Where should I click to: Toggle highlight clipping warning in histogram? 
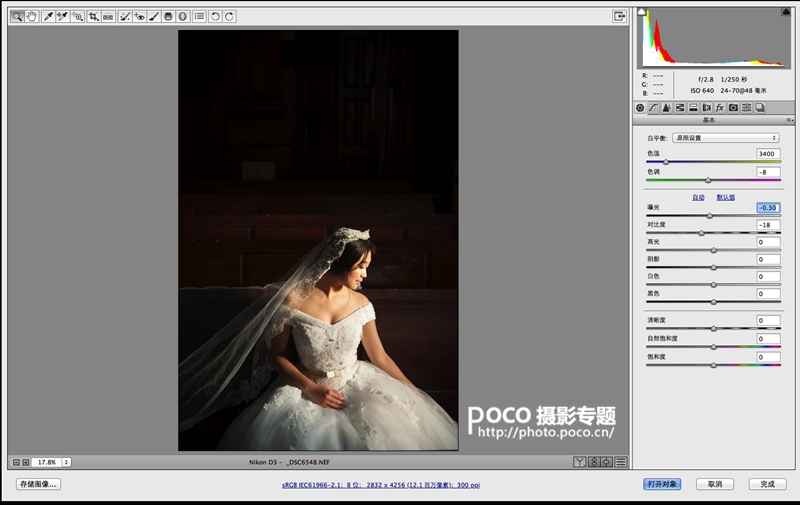click(x=786, y=12)
